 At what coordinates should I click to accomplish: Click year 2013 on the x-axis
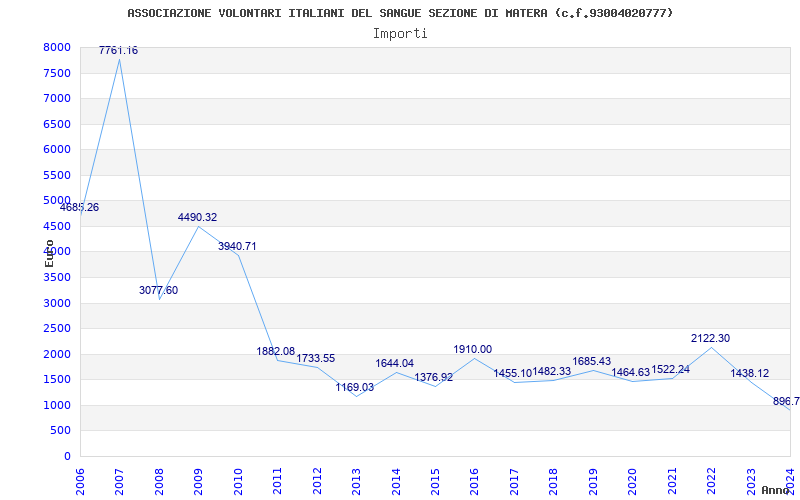357,479
